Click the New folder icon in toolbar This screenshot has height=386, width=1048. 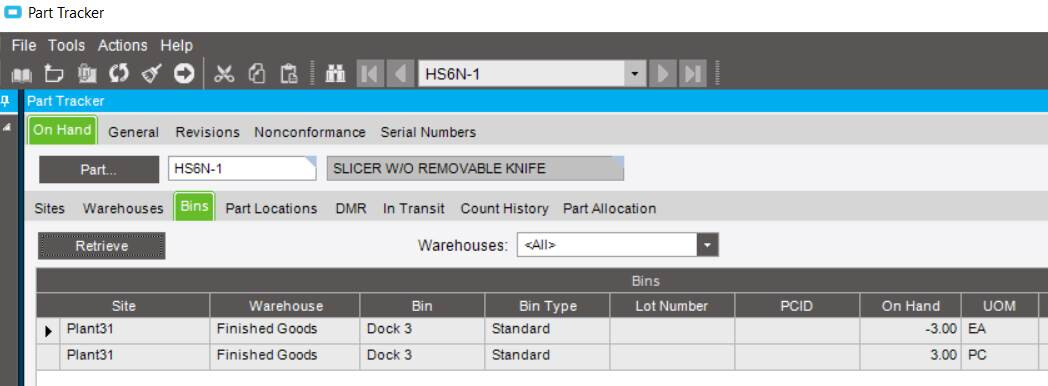coord(54,73)
